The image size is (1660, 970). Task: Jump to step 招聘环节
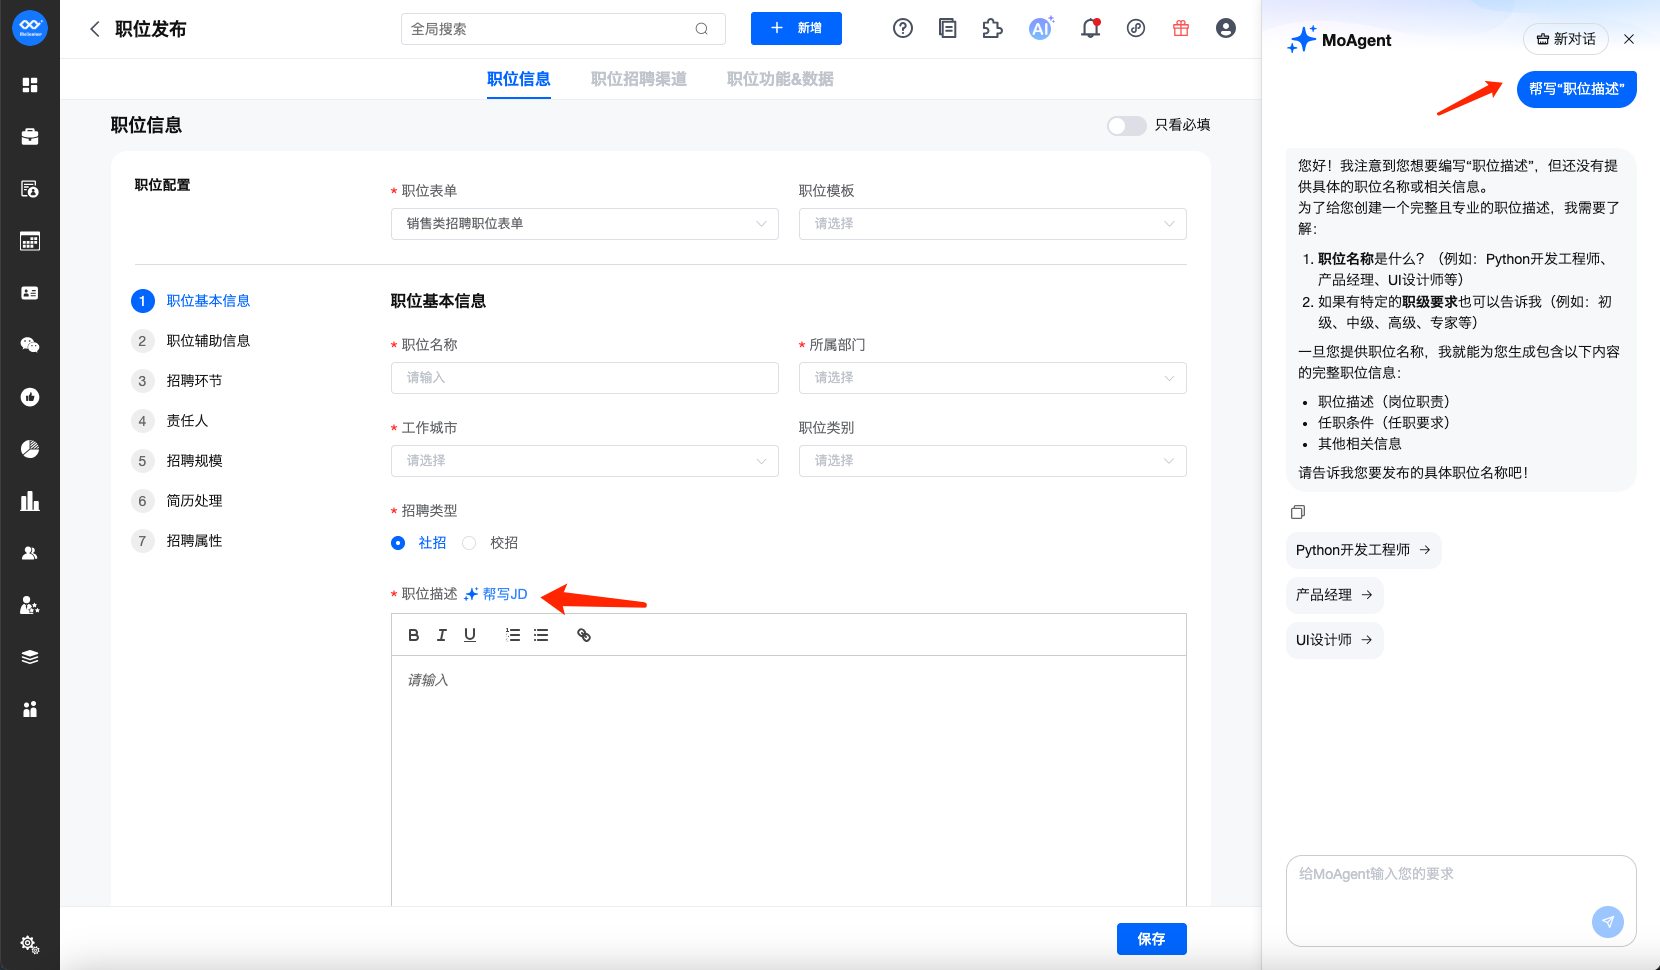click(177, 381)
